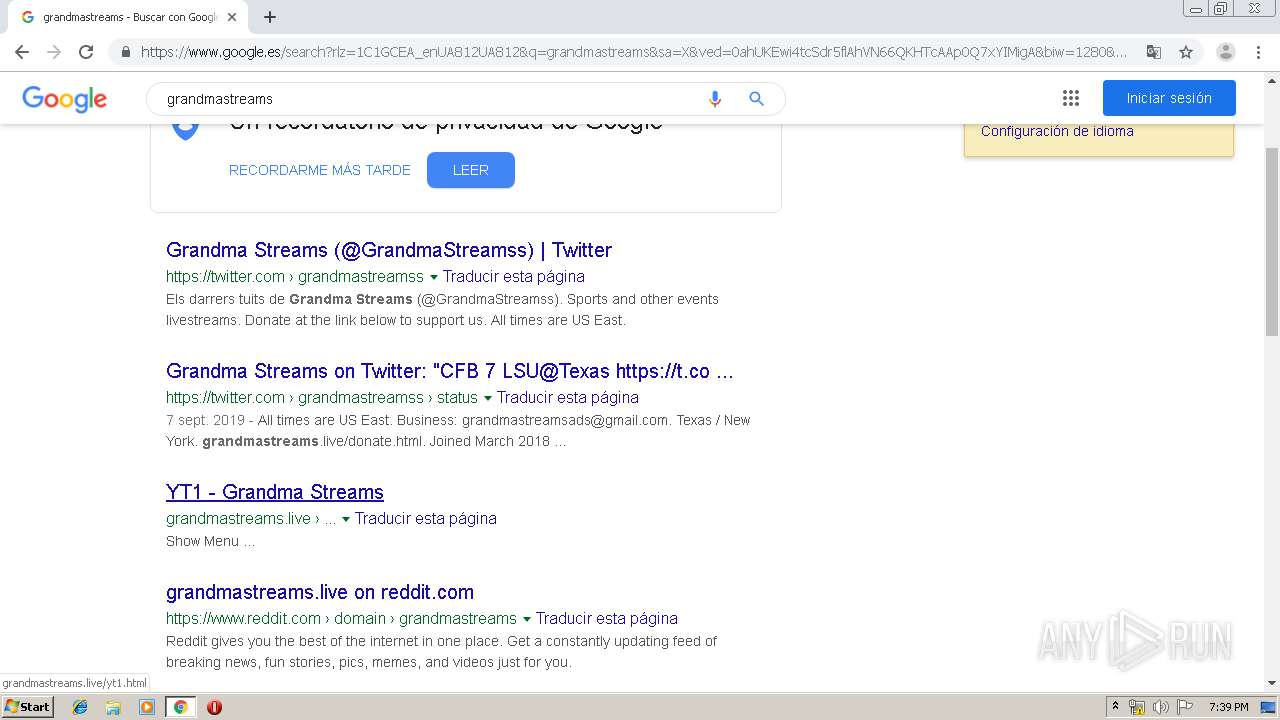Expand dropdown arrow beside grandmastreamss › status
This screenshot has width=1280, height=720.
(487, 398)
